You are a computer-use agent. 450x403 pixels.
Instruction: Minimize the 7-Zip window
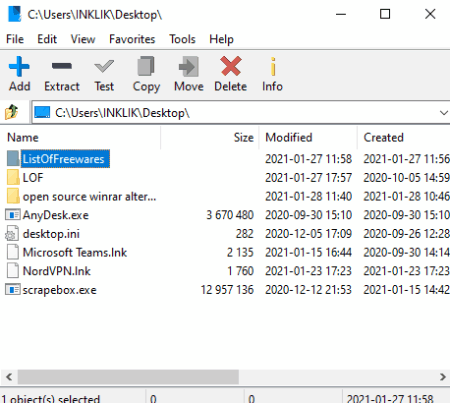tap(341, 14)
